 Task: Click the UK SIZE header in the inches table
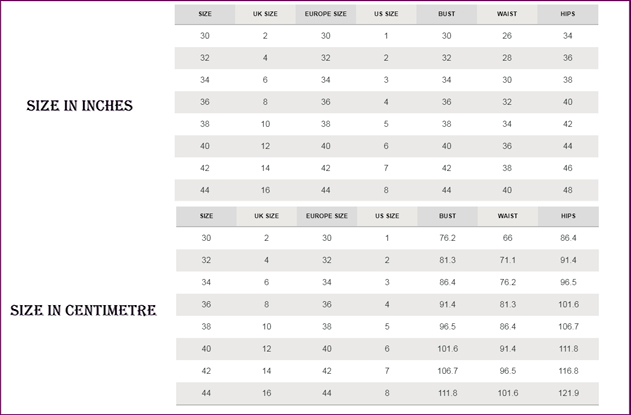(265, 14)
